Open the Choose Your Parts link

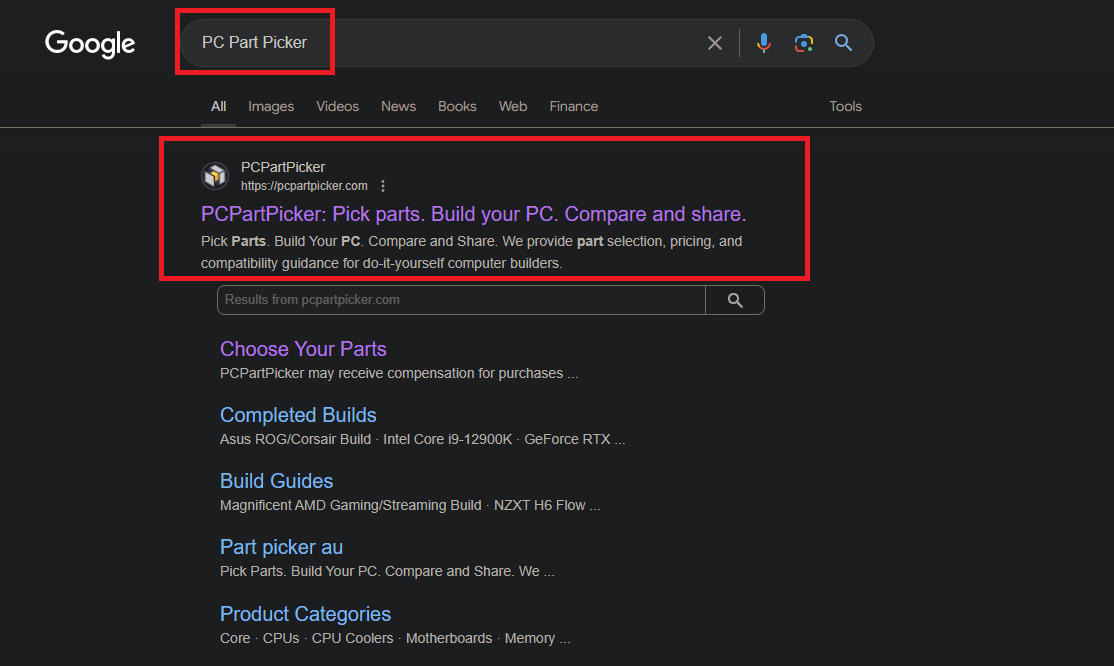[303, 349]
